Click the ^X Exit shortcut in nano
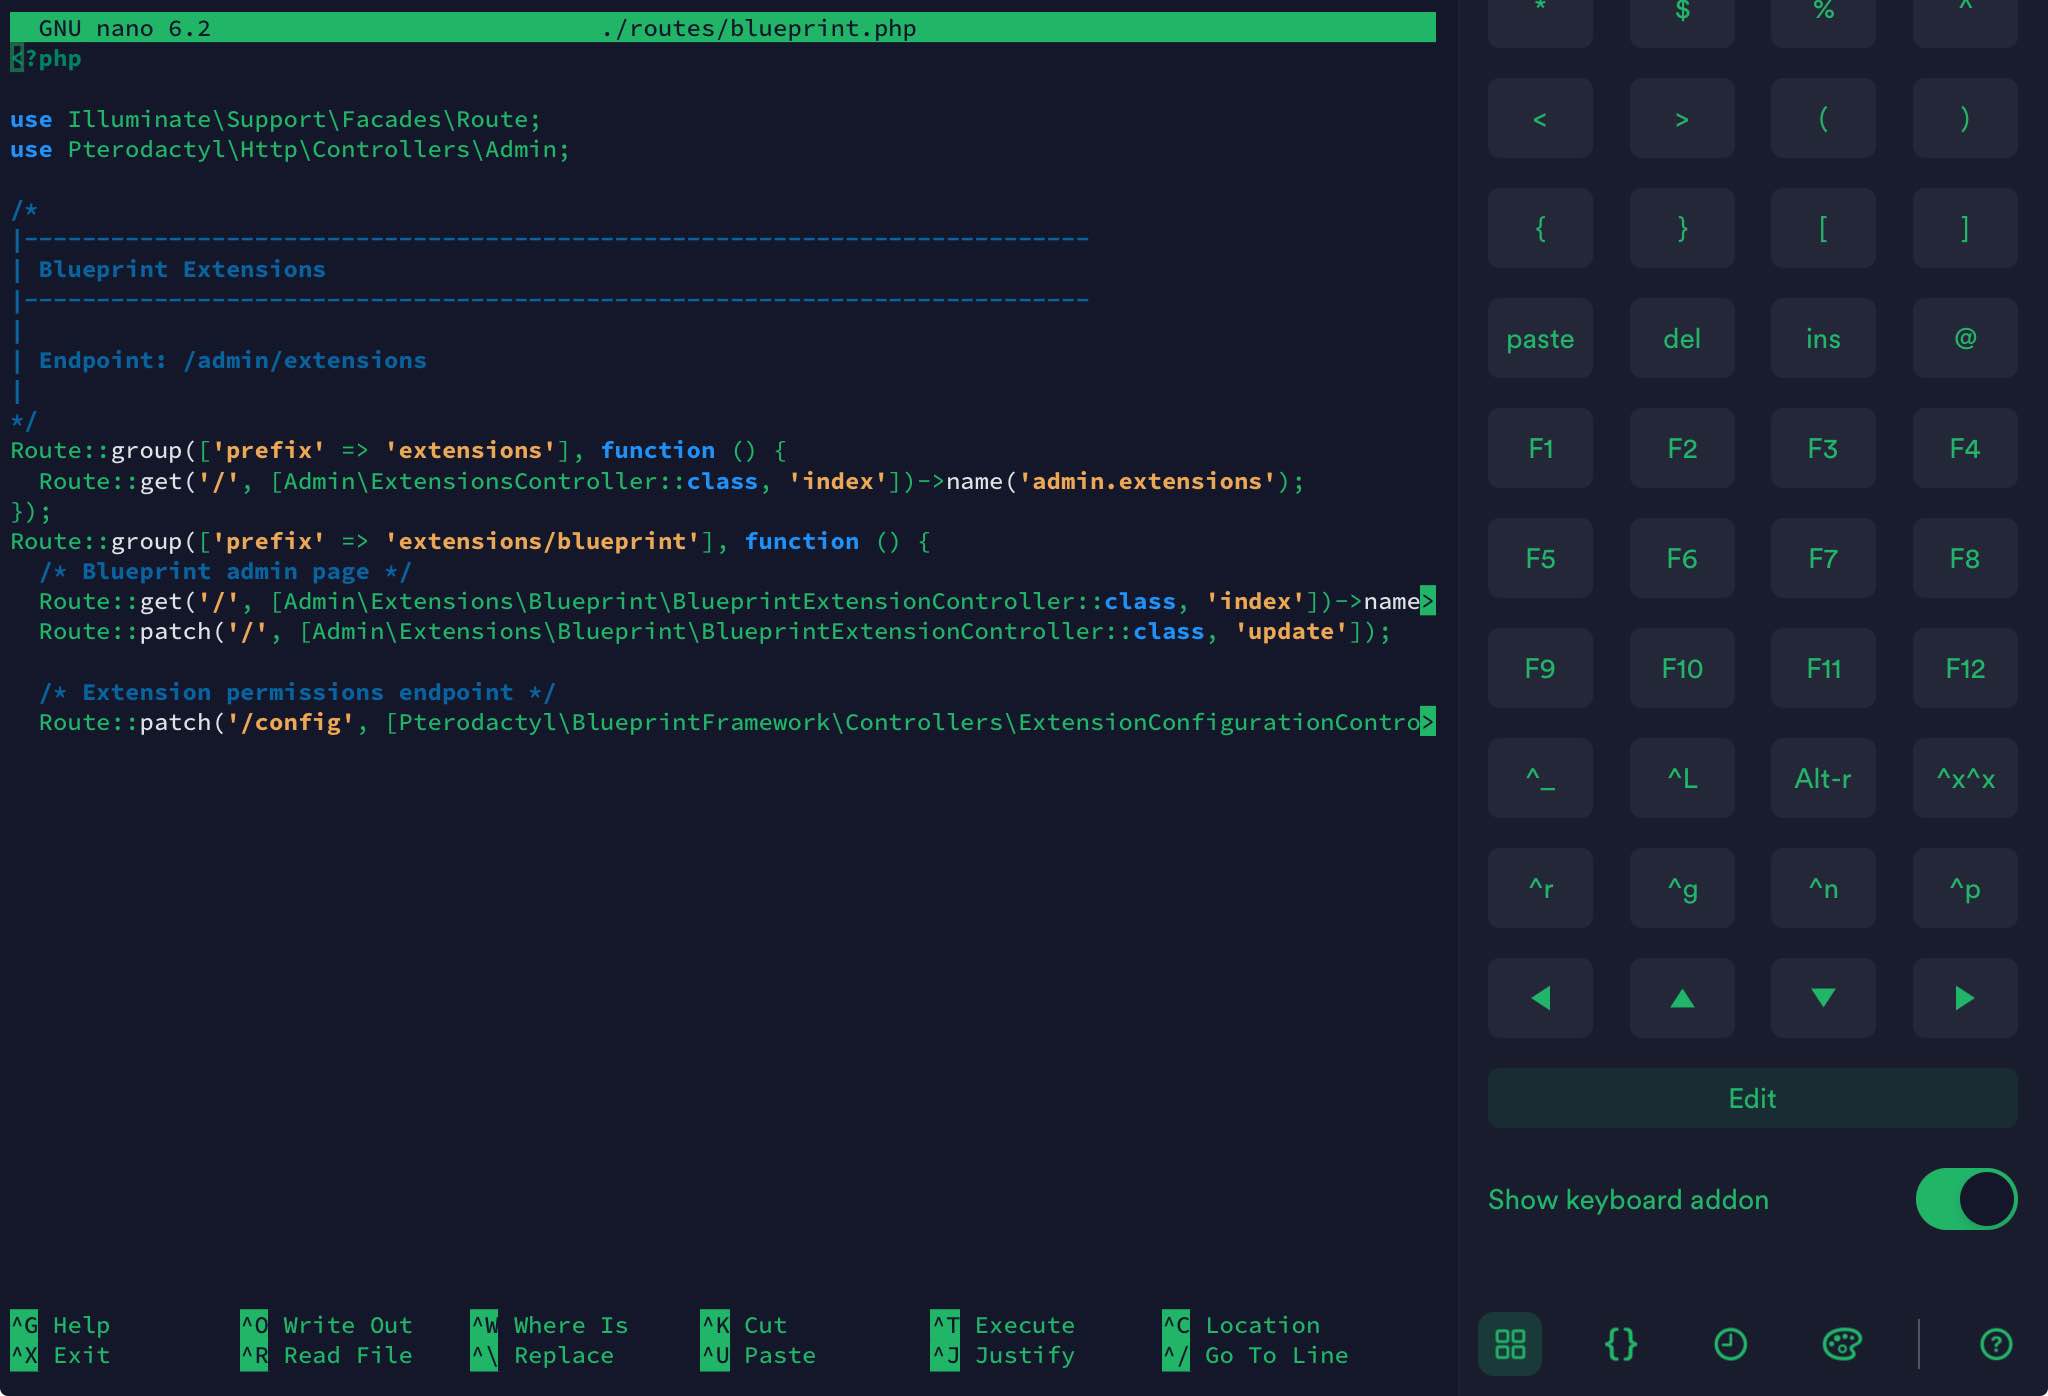2048x1396 pixels. tap(60, 1355)
